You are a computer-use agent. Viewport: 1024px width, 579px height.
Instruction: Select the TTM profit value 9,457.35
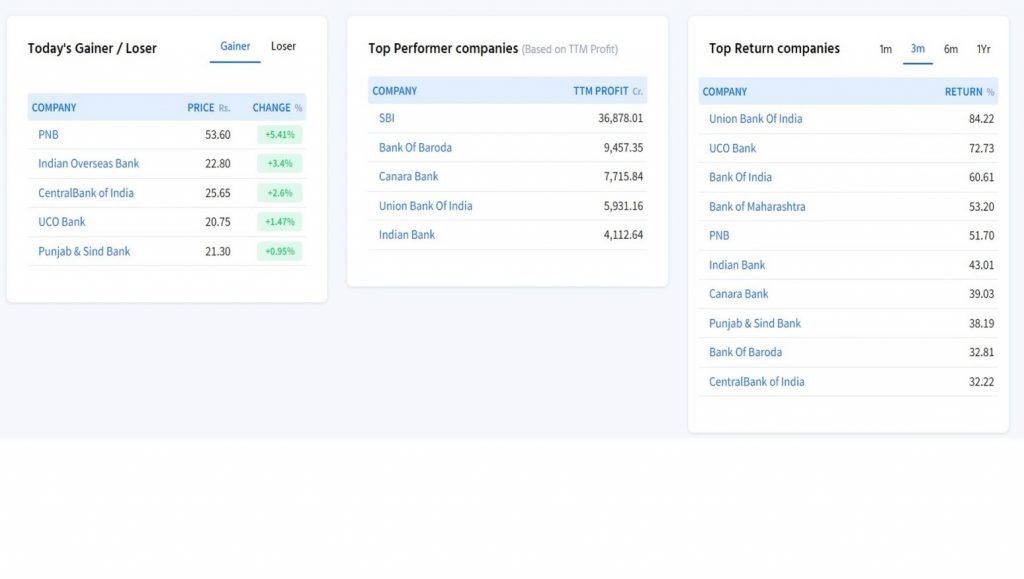click(623, 148)
